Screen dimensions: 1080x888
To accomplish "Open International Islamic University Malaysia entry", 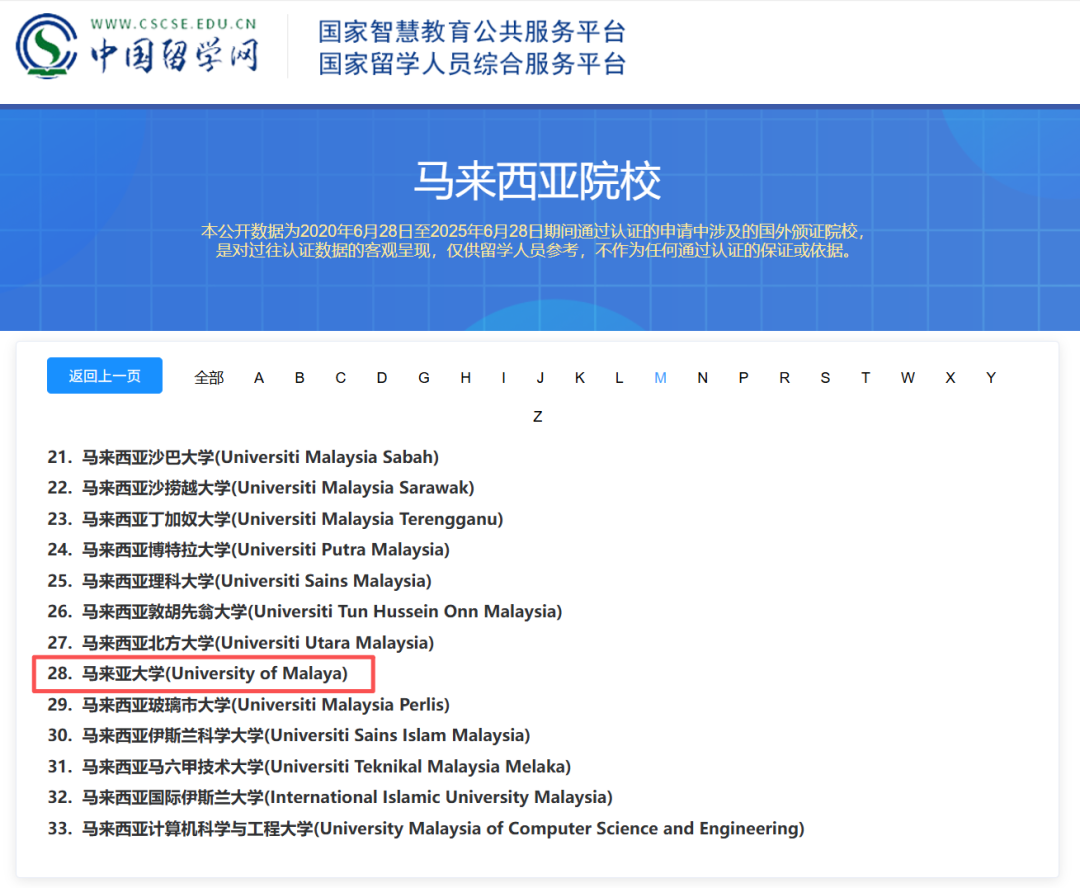I will click(x=330, y=797).
